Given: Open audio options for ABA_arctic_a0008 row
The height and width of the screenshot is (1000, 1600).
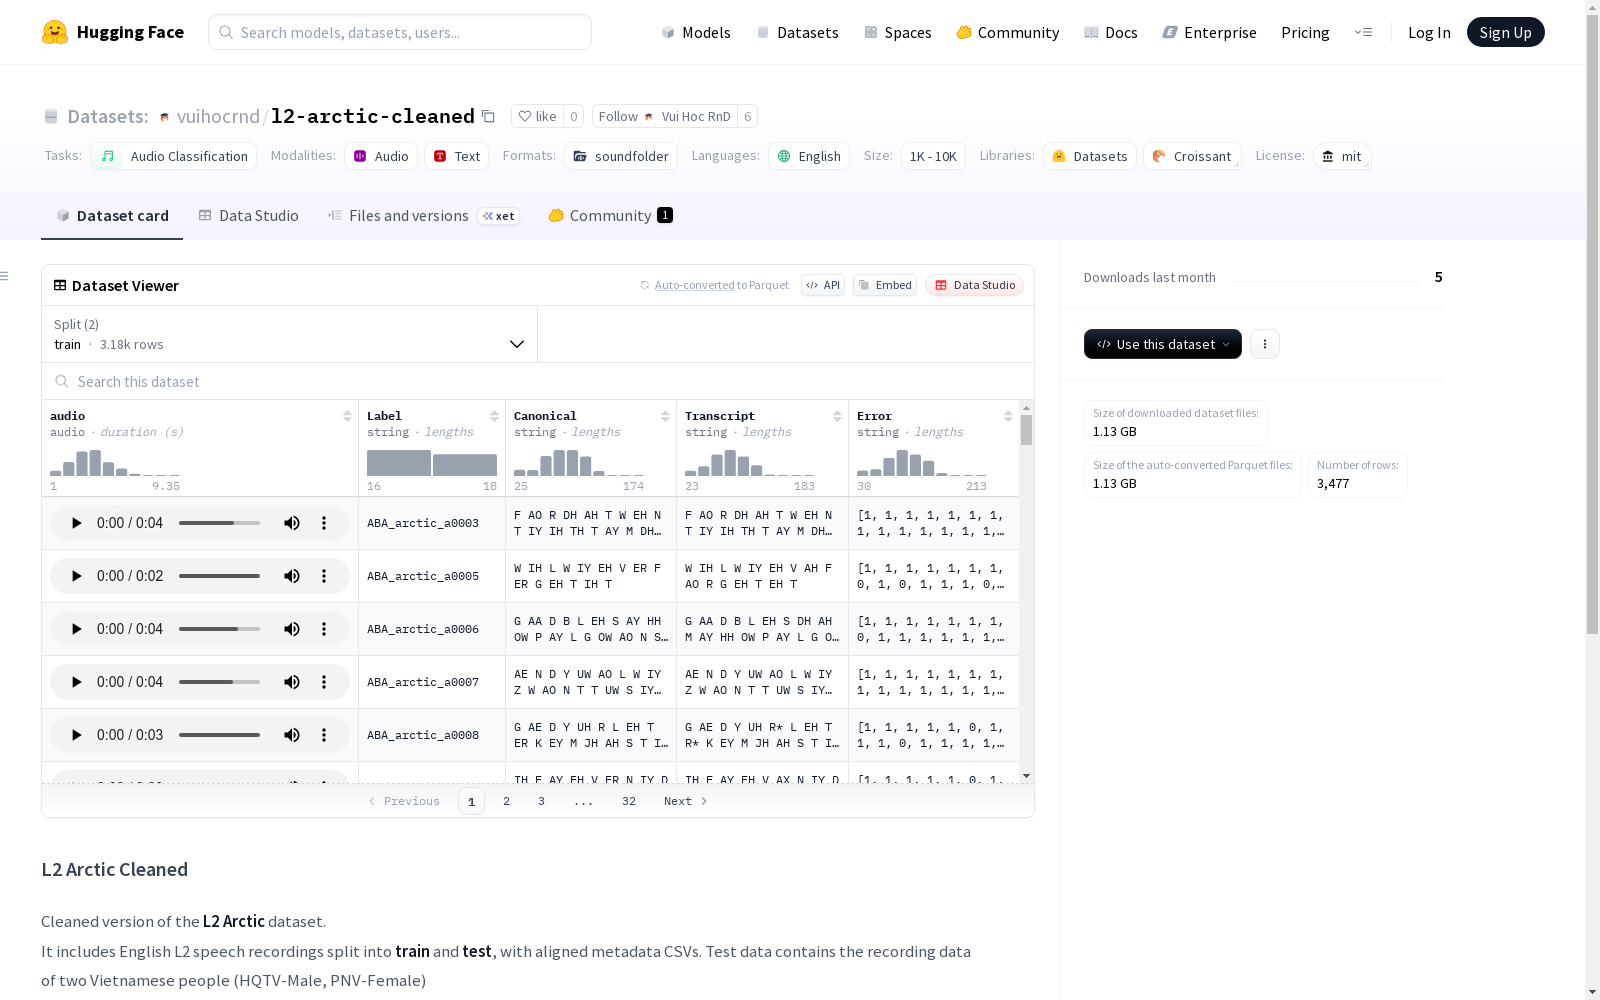Looking at the screenshot, I should (x=324, y=735).
